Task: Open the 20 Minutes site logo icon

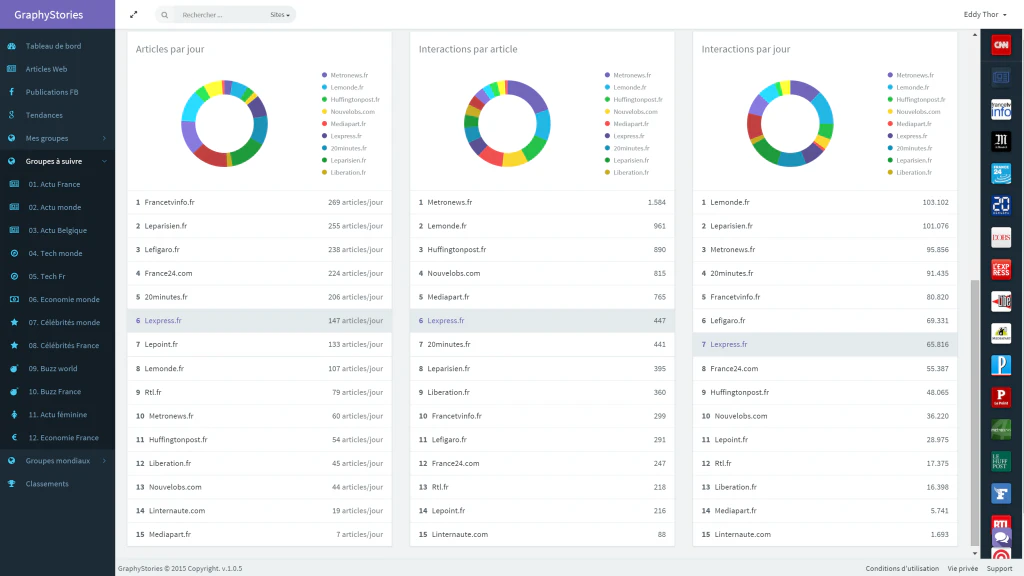Action: tap(1000, 205)
